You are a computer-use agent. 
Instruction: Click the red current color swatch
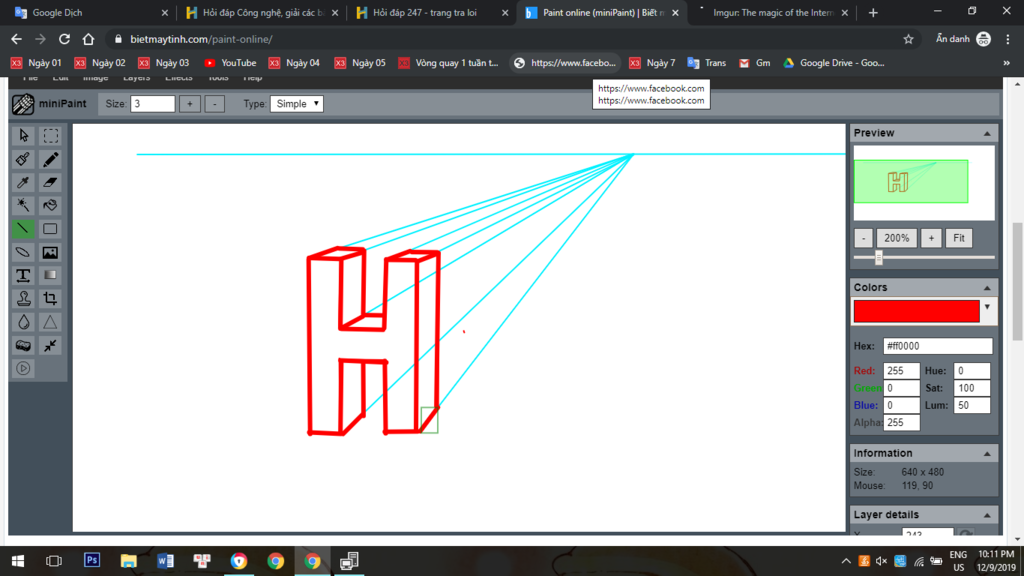pyautogui.click(x=916, y=312)
